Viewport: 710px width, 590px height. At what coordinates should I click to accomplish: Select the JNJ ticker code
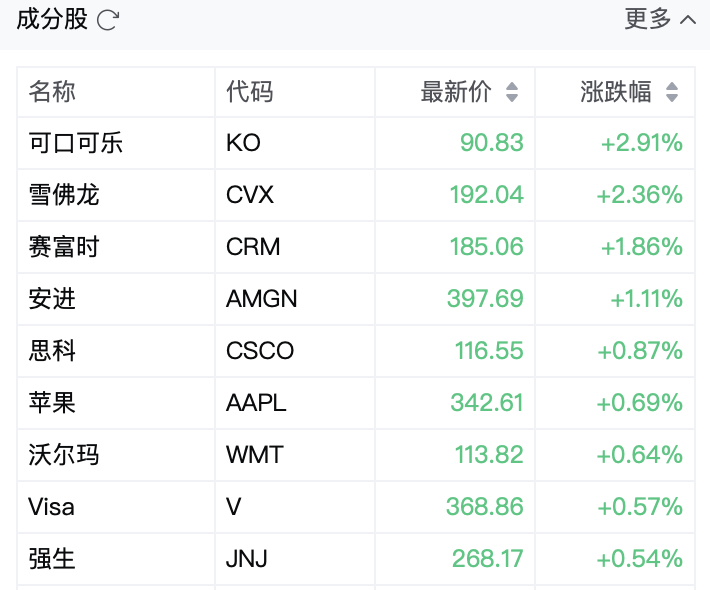[x=247, y=559]
